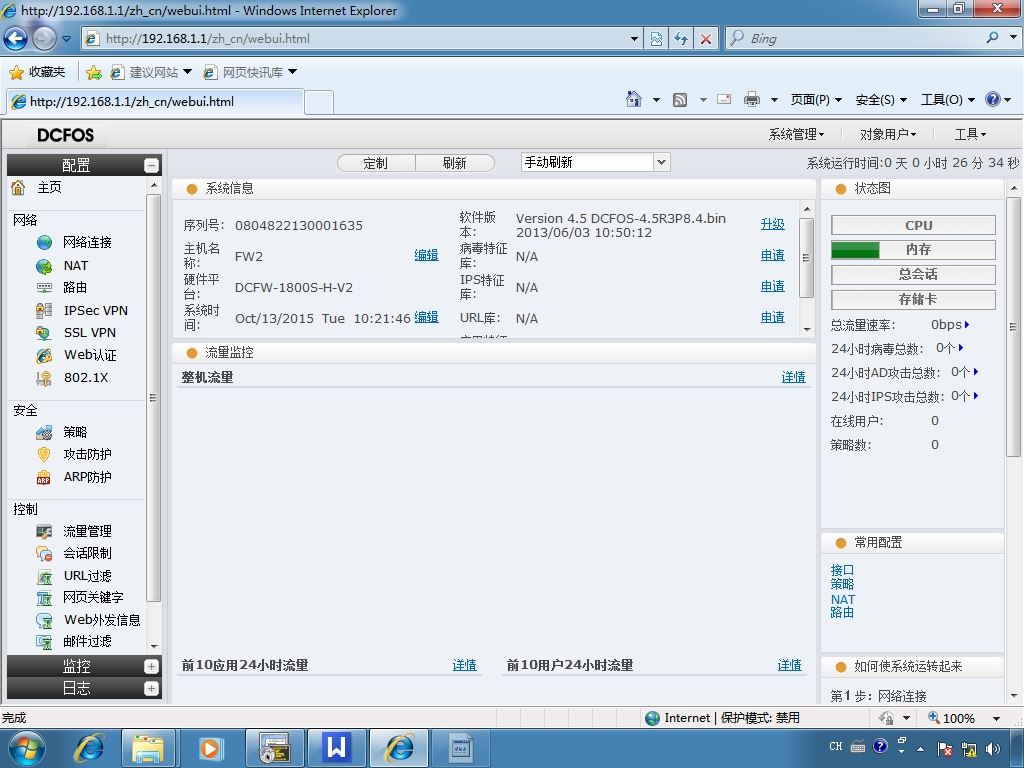Click the 路由 routing icon
The image size is (1024, 768).
[44, 287]
